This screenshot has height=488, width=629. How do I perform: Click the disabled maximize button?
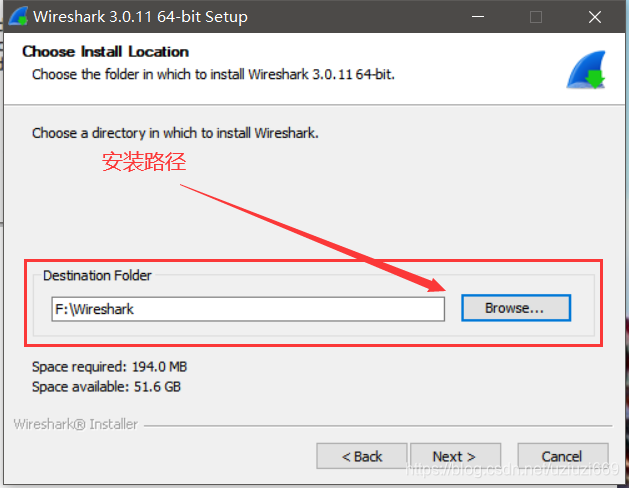(x=536, y=17)
